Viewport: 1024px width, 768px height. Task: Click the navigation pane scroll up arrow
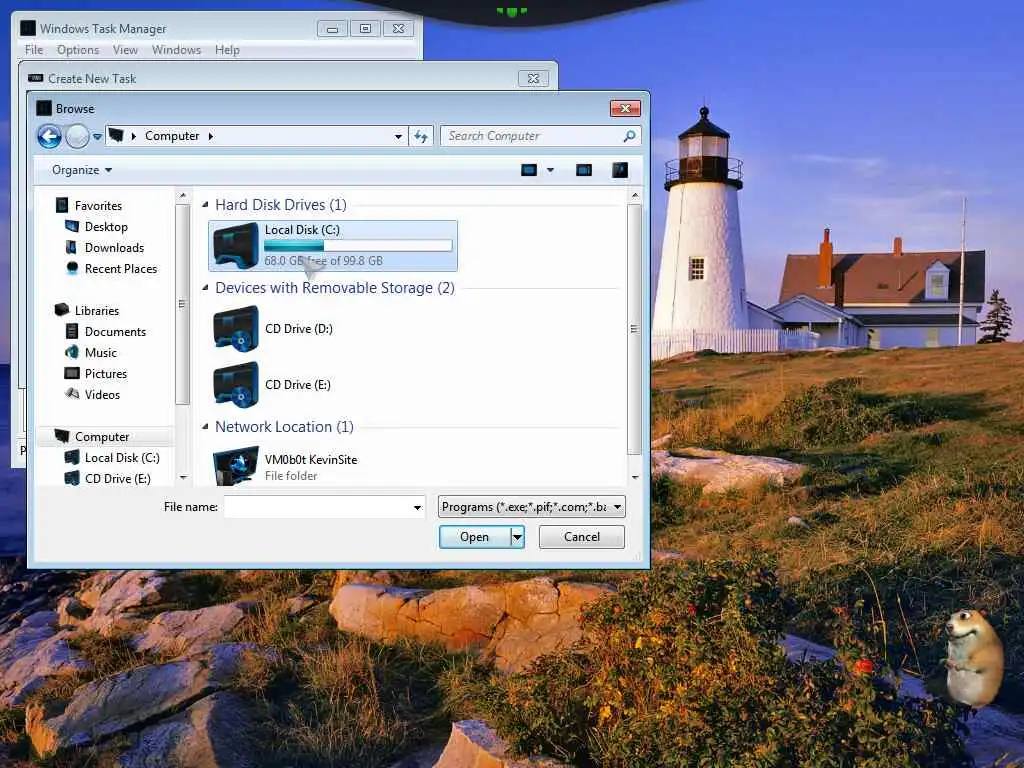pos(183,195)
